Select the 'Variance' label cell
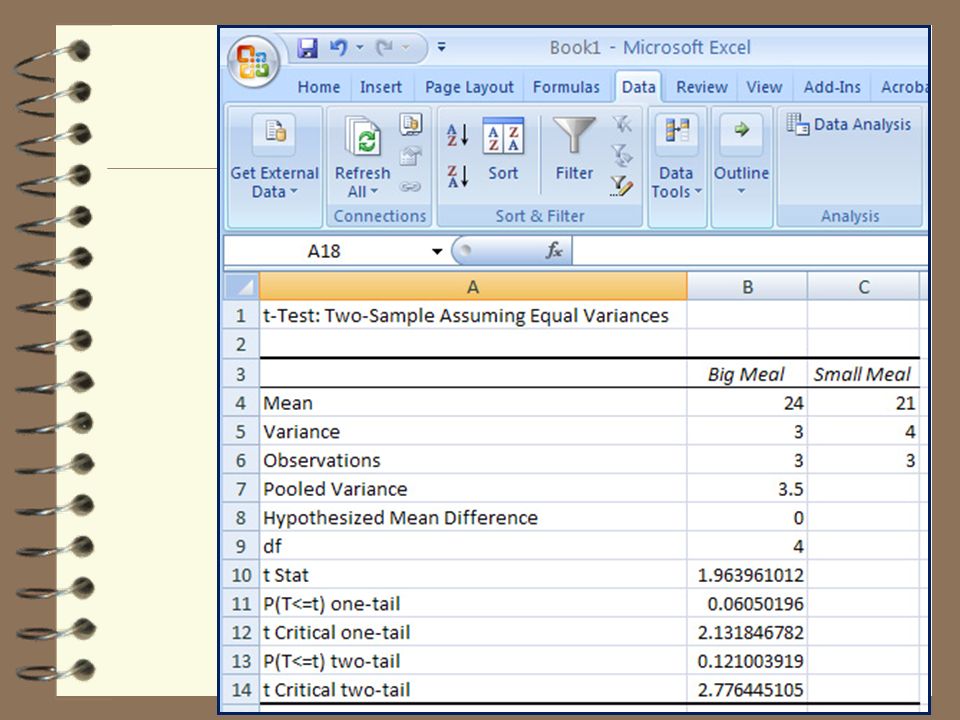 coord(473,432)
